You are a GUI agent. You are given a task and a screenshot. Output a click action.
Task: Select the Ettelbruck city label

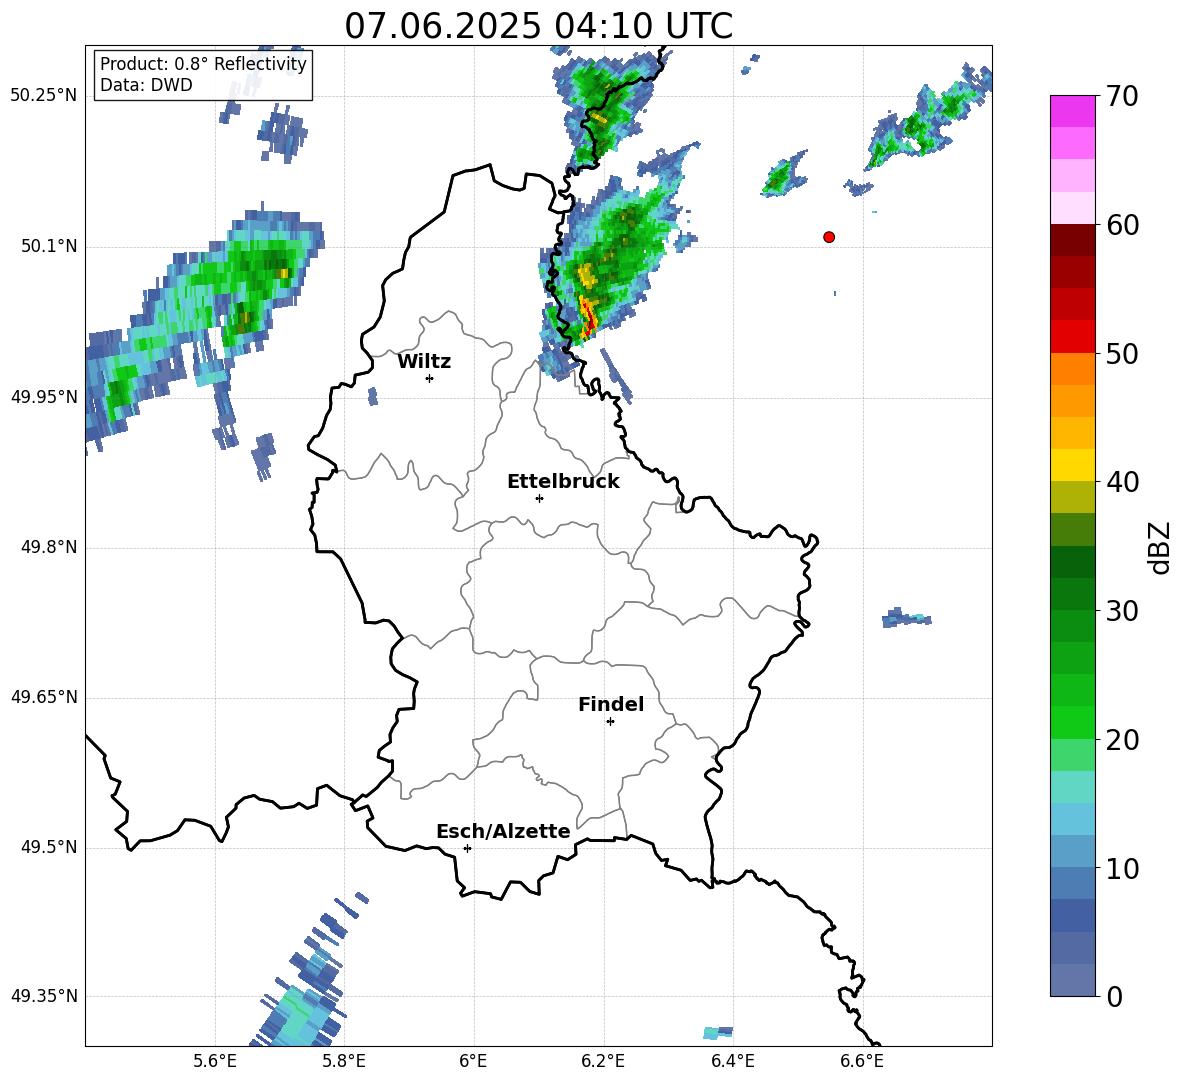[x=563, y=482]
